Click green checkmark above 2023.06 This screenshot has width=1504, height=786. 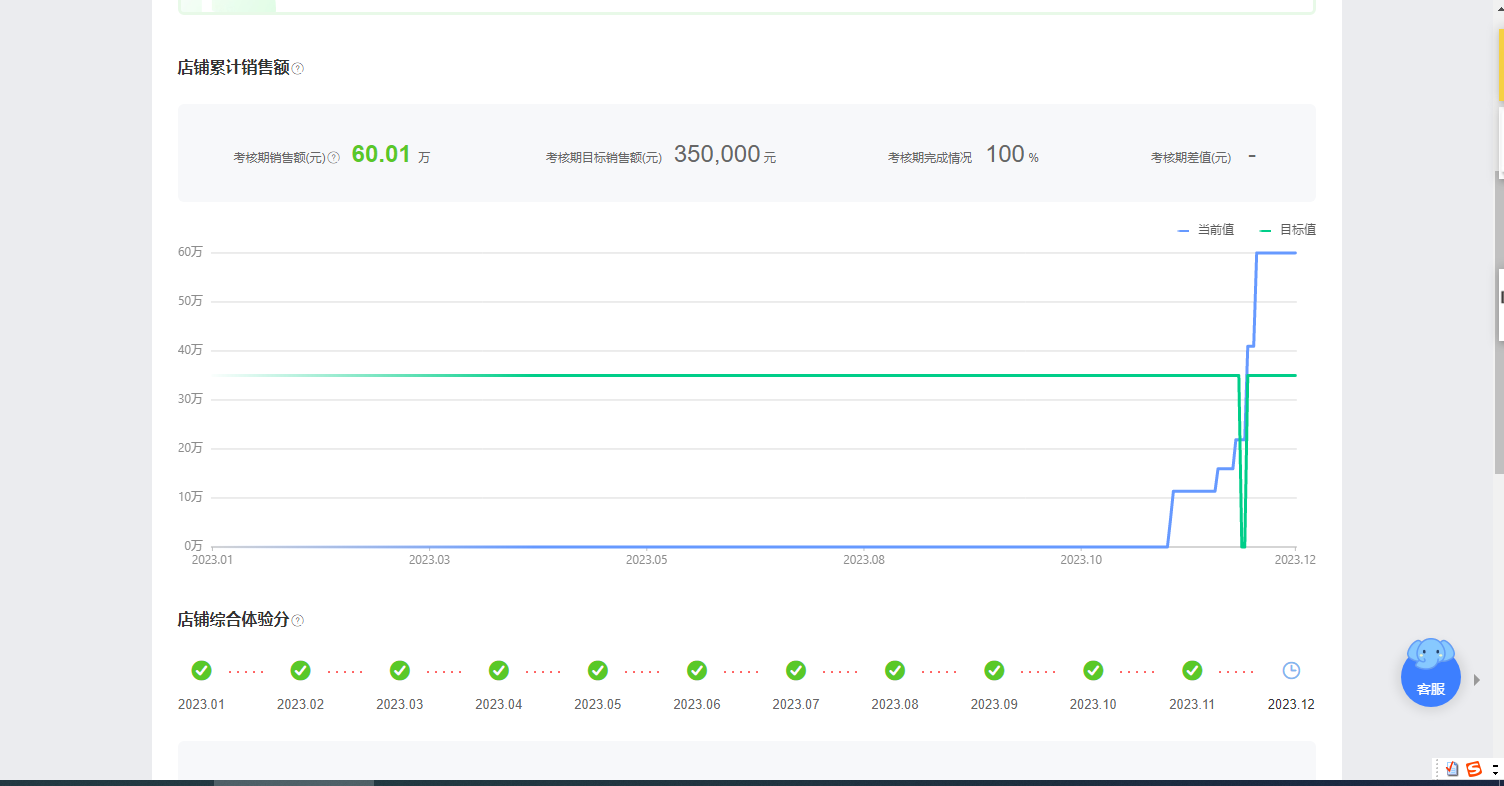(x=697, y=670)
